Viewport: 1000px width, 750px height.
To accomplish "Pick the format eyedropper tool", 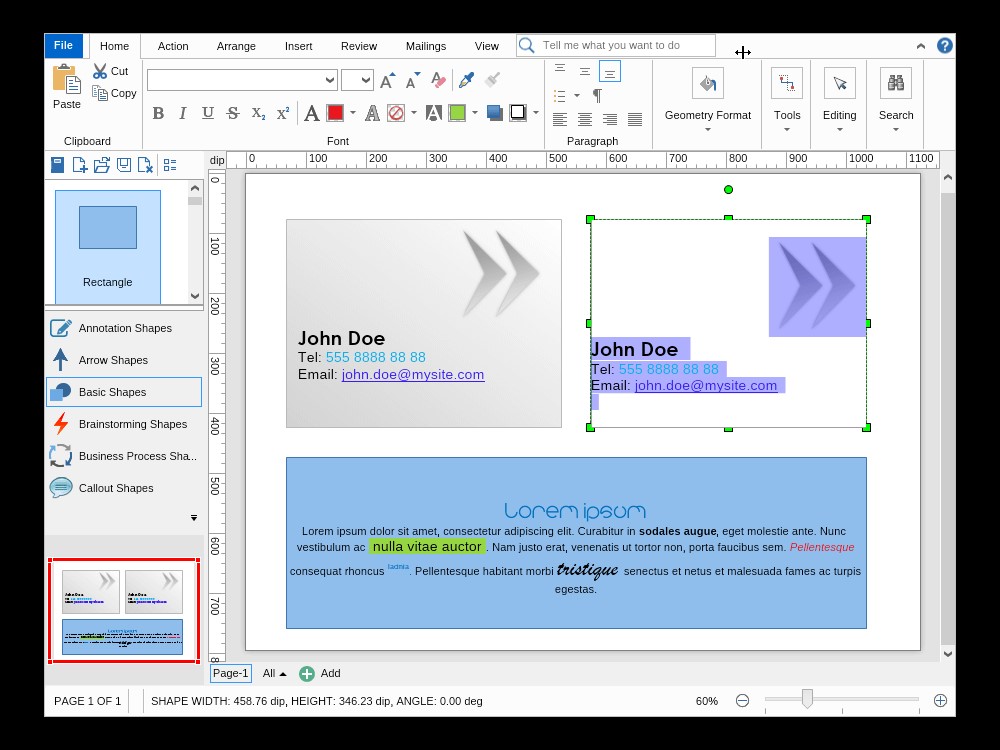I will point(467,80).
